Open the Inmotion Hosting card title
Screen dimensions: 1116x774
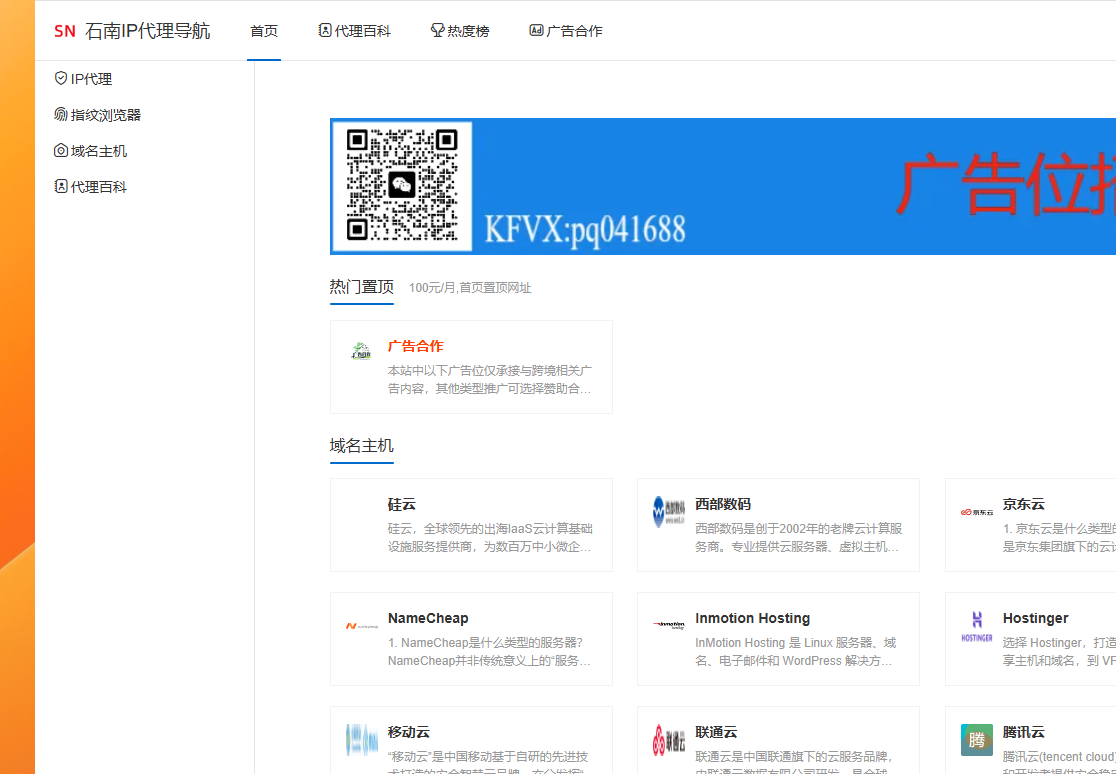tap(753, 618)
